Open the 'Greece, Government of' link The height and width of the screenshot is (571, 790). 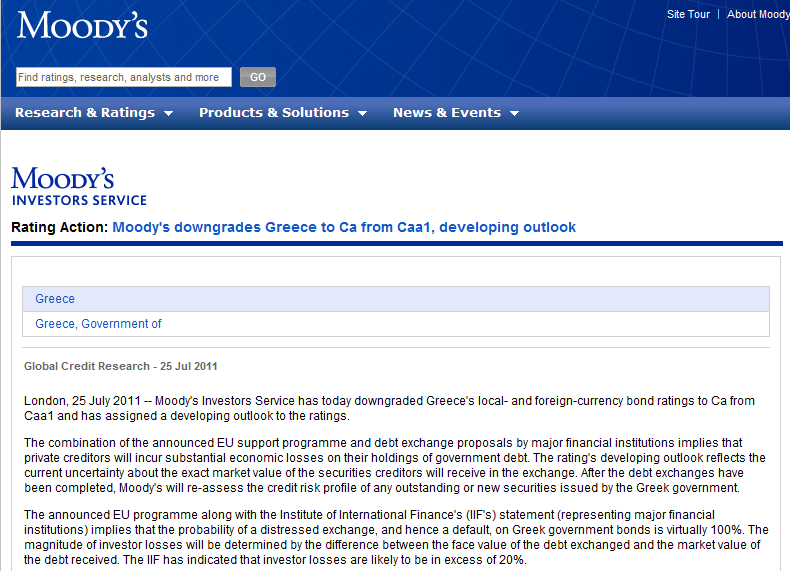(x=98, y=324)
